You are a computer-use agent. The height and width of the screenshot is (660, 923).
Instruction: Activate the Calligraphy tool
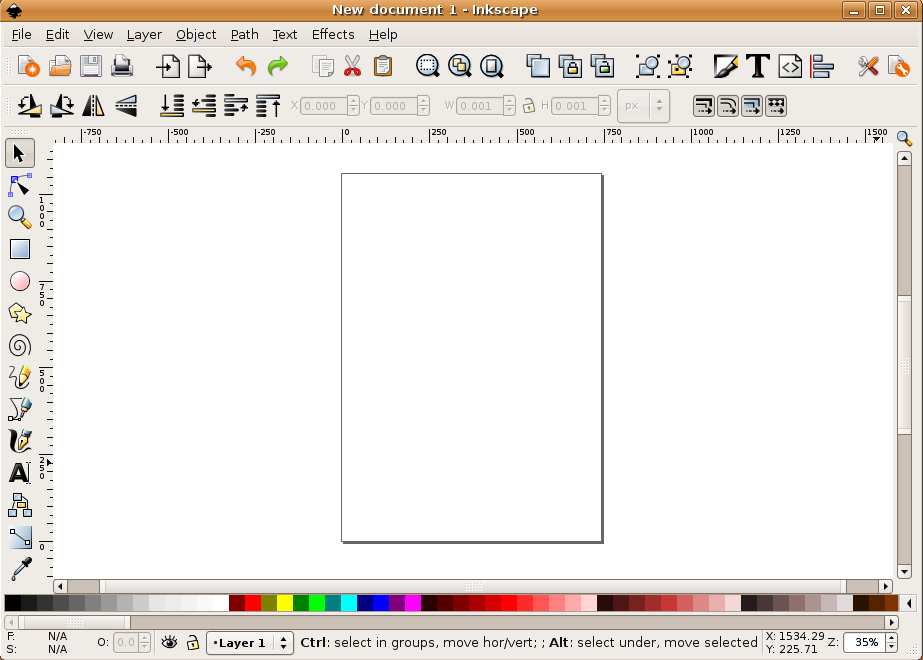tap(20, 441)
